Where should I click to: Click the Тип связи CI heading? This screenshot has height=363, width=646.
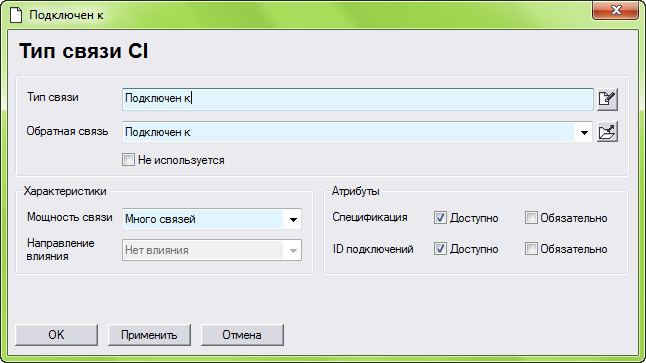pyautogui.click(x=84, y=51)
